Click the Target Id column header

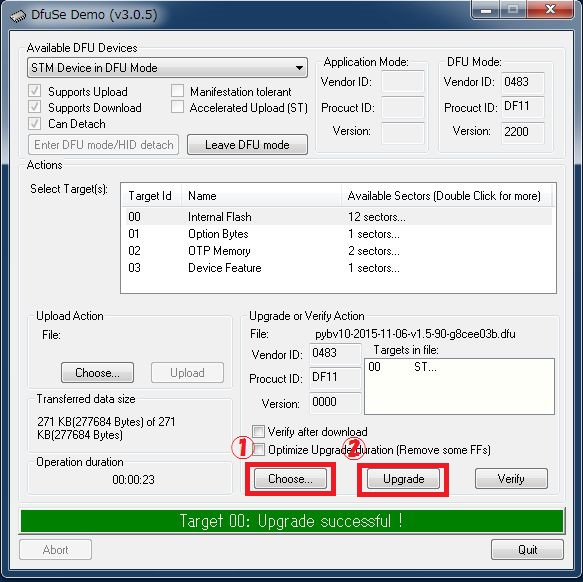coord(152,196)
